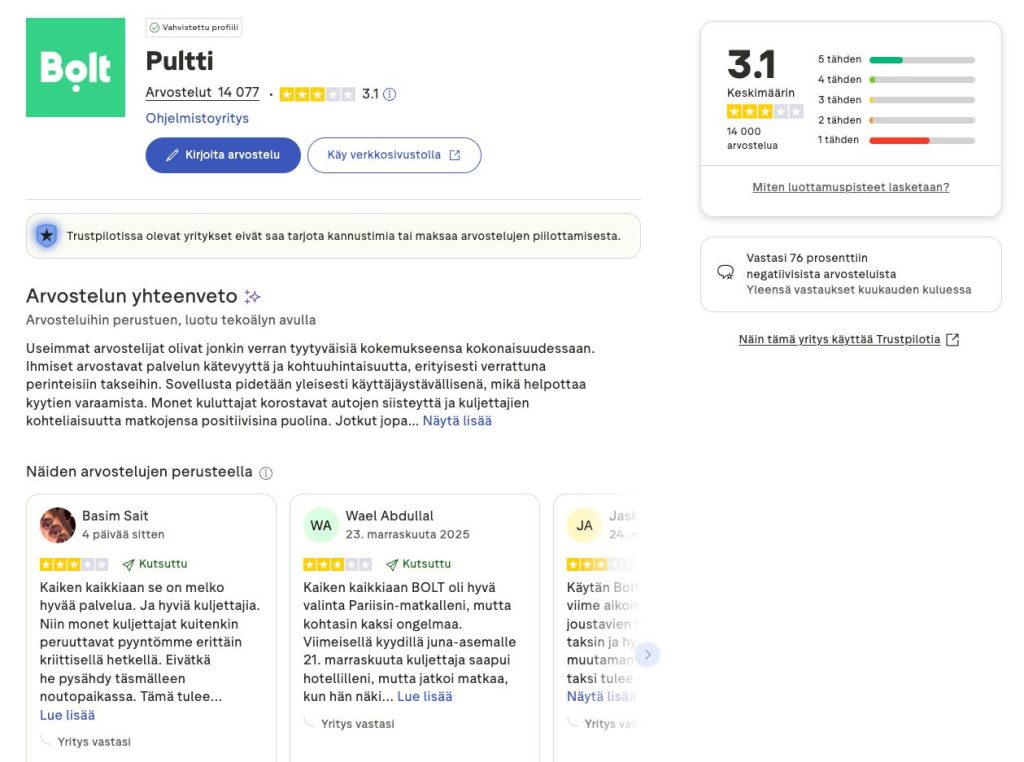Click the external link icon on Käy verkkosivustolla
Viewport: 1024px width, 762px height.
coord(457,155)
